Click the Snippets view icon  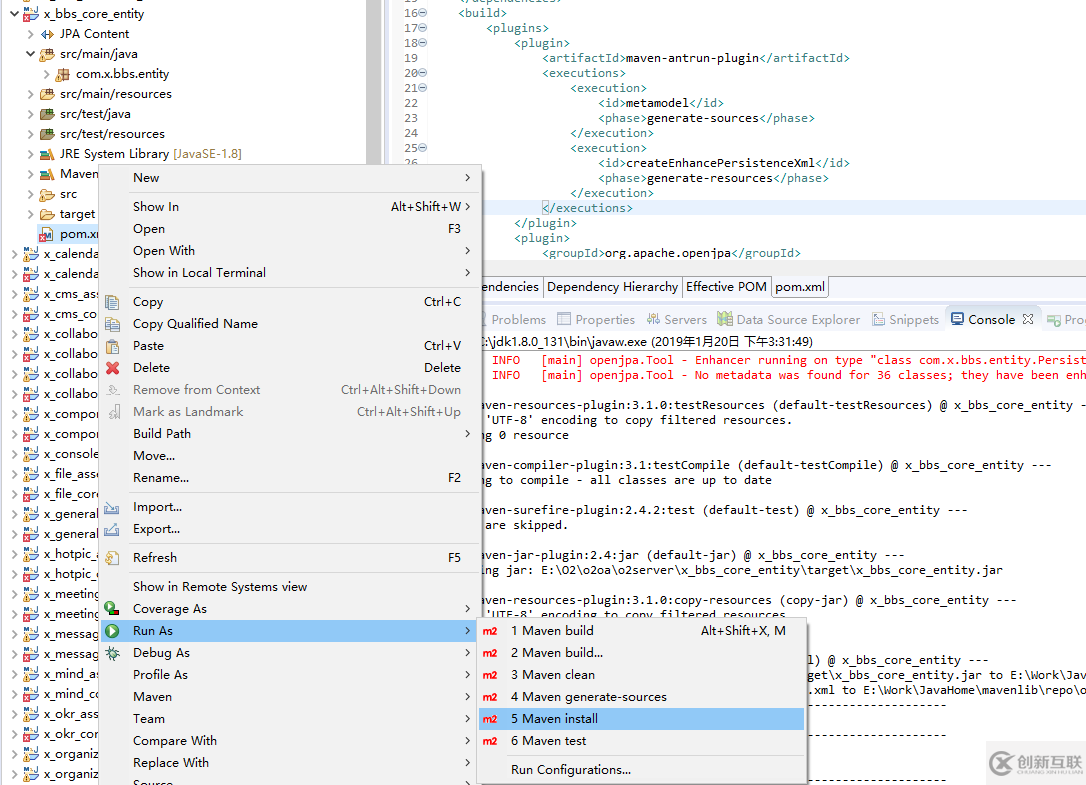878,319
